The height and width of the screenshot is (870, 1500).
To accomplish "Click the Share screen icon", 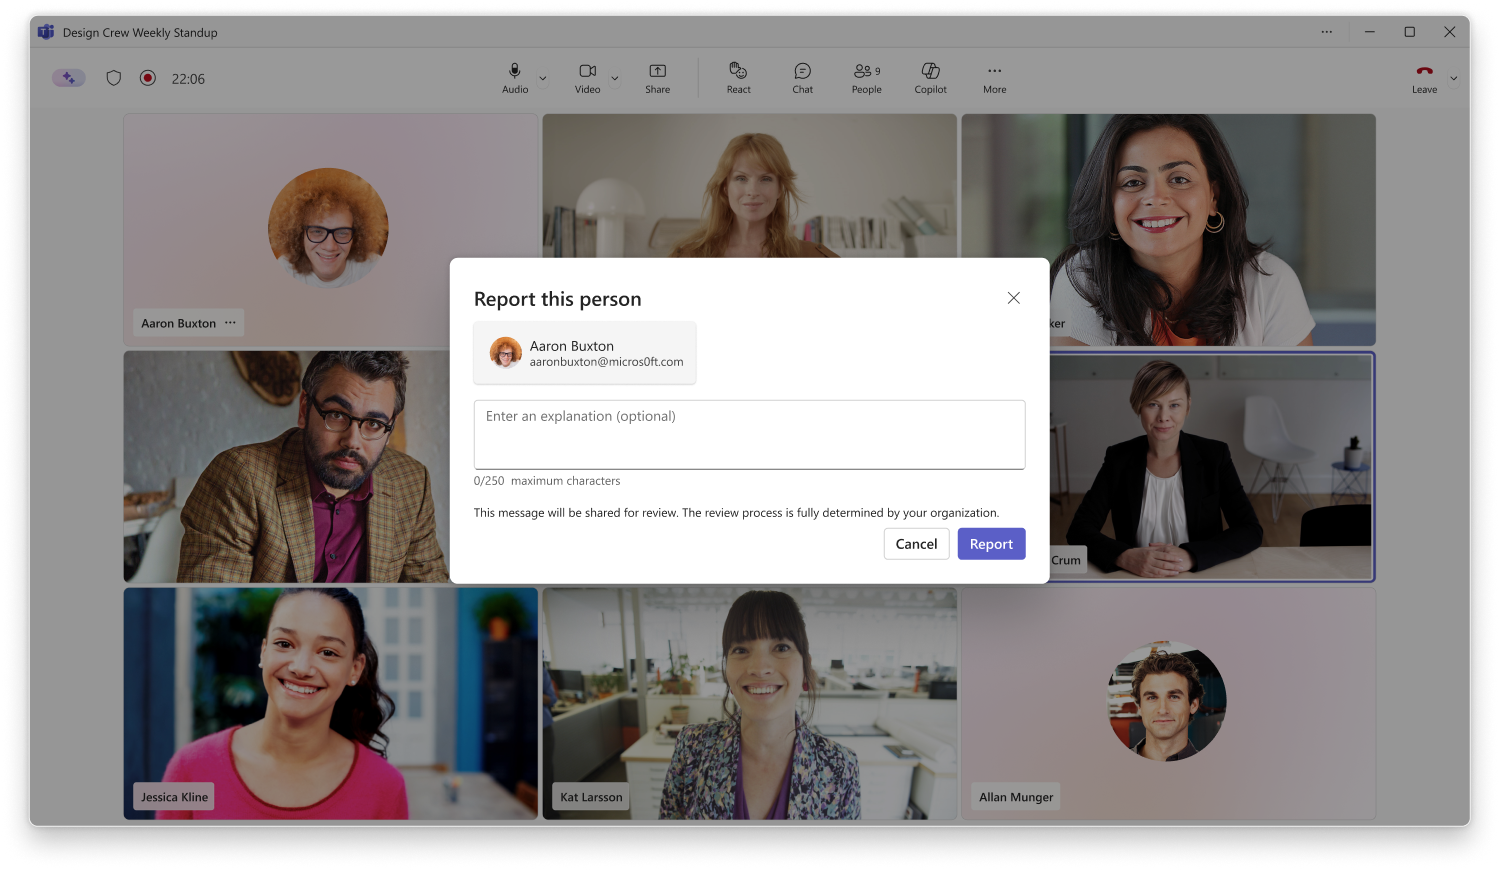I will pos(658,78).
